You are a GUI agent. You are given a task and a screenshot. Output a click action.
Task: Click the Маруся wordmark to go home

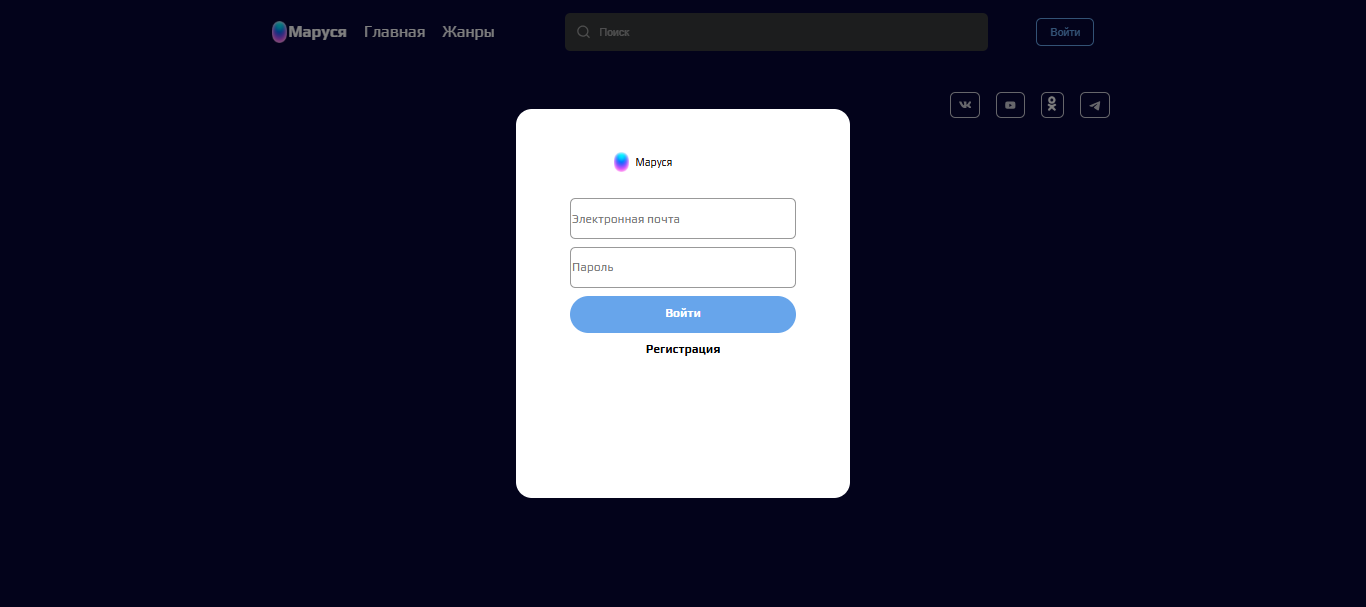pyautogui.click(x=317, y=31)
